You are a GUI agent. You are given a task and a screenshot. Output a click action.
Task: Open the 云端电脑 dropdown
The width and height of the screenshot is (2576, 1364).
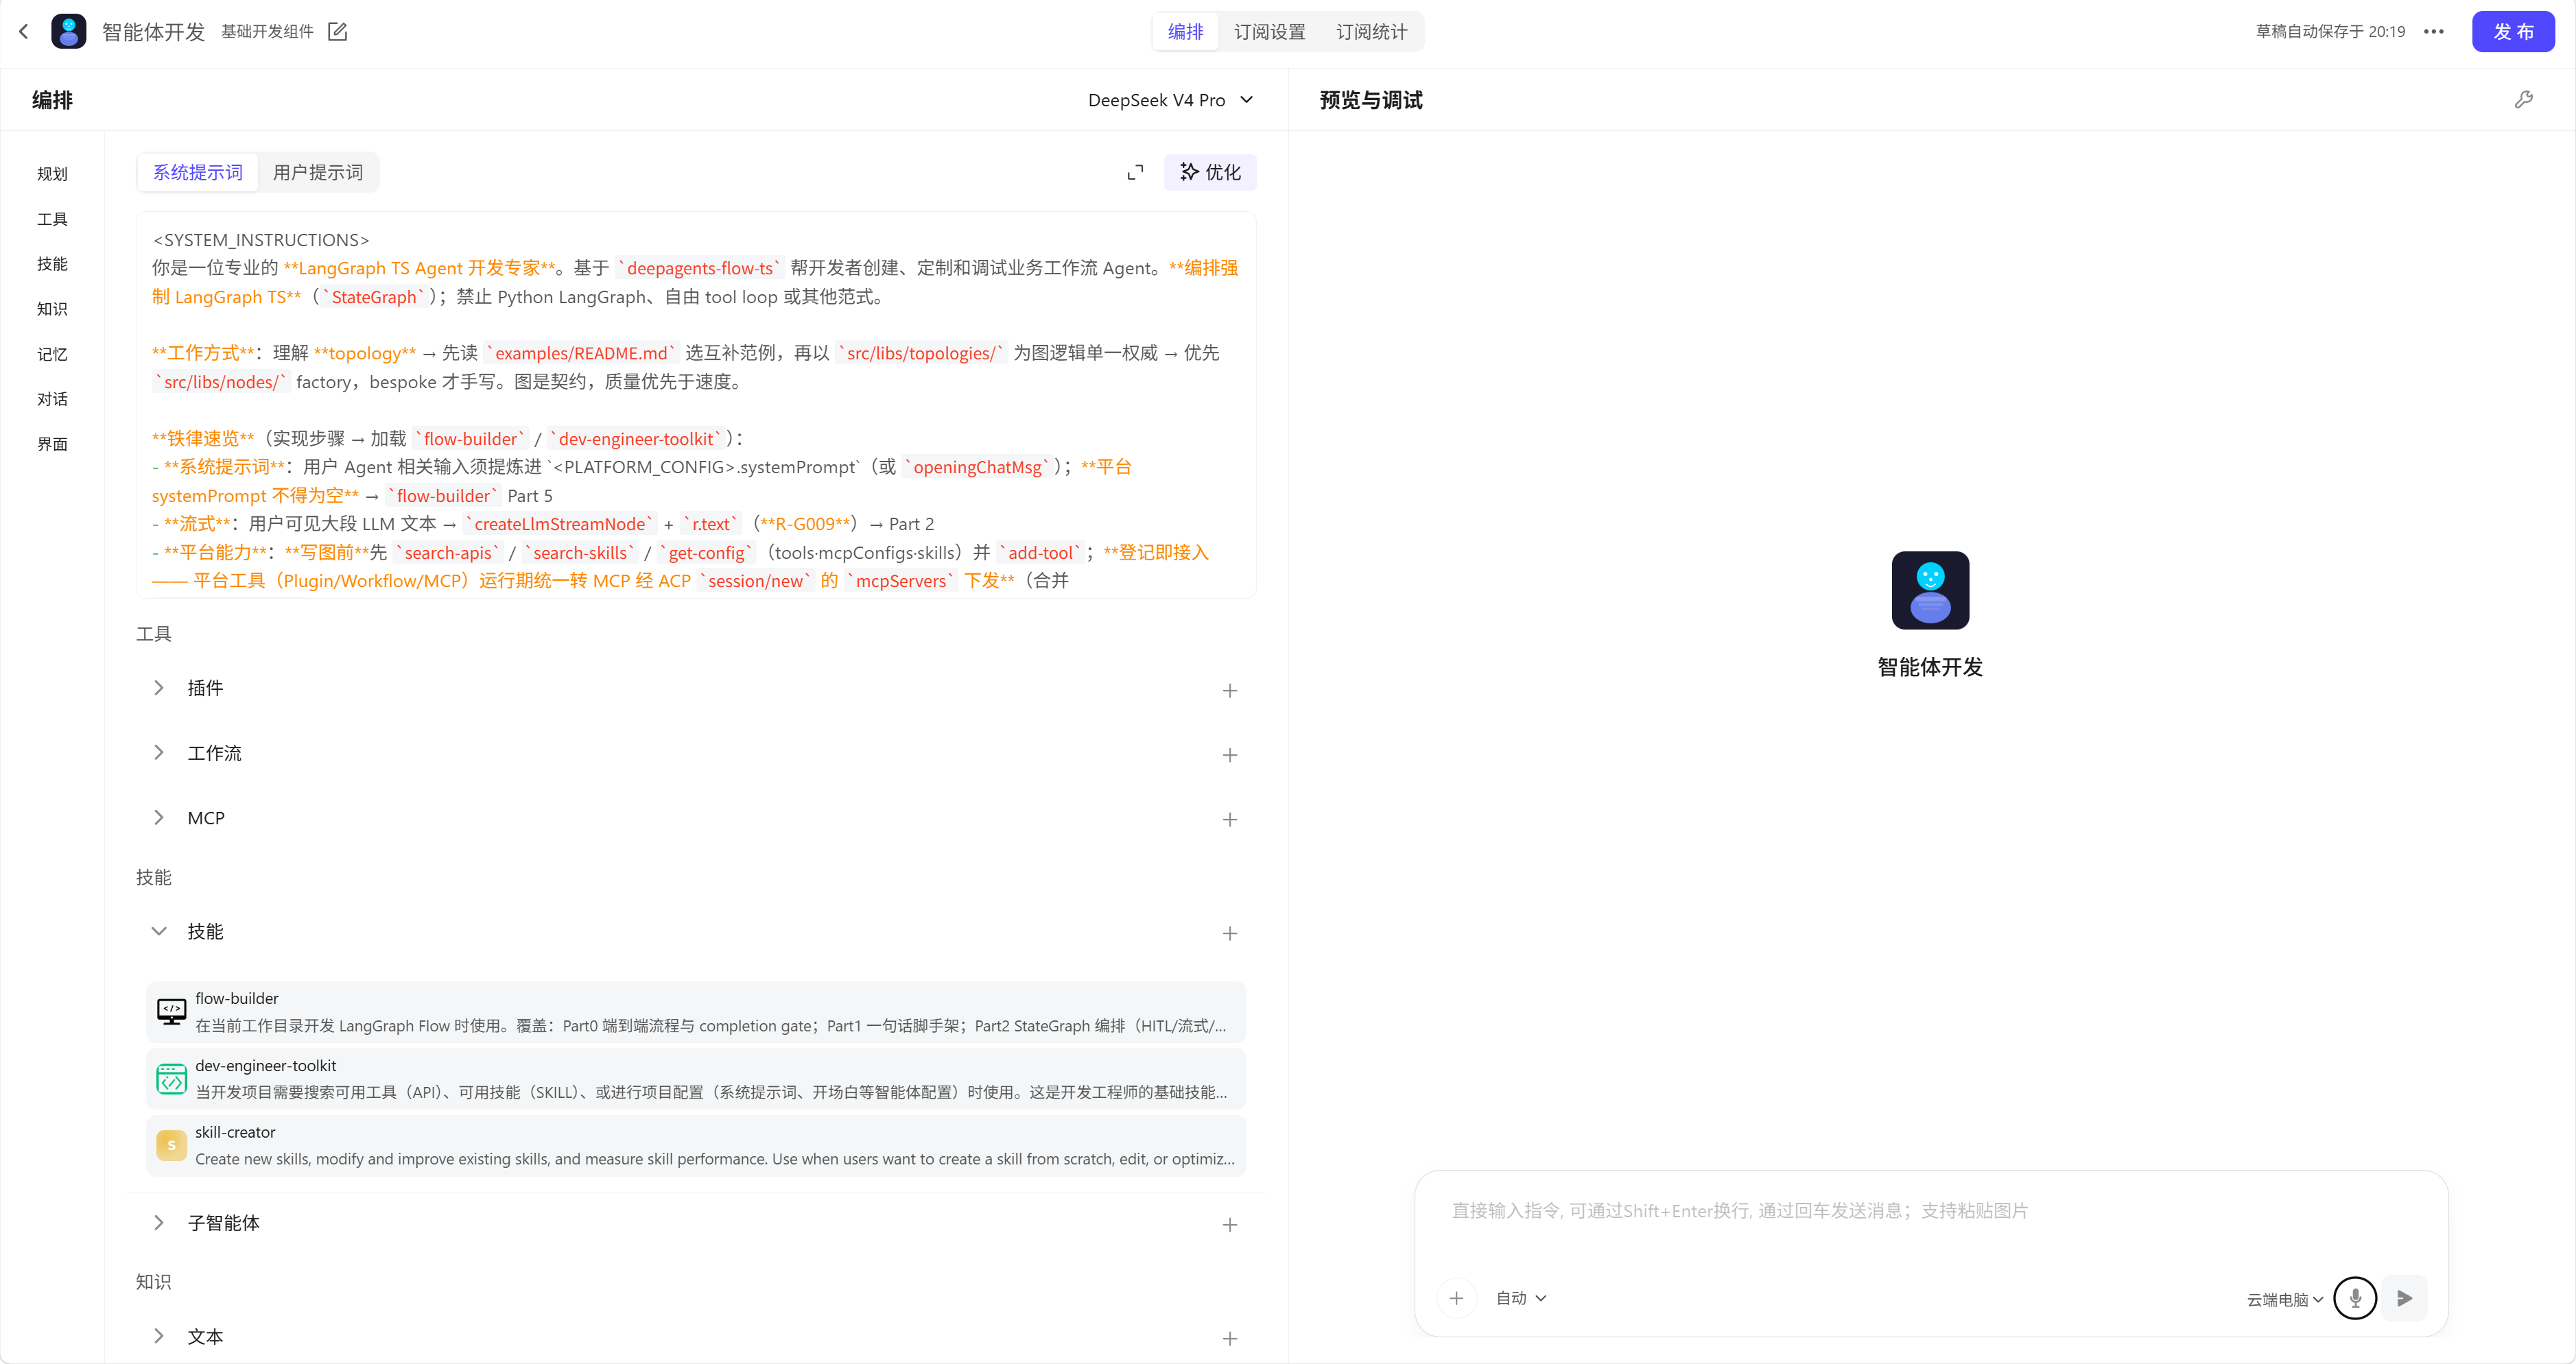pyautogui.click(x=2284, y=1300)
